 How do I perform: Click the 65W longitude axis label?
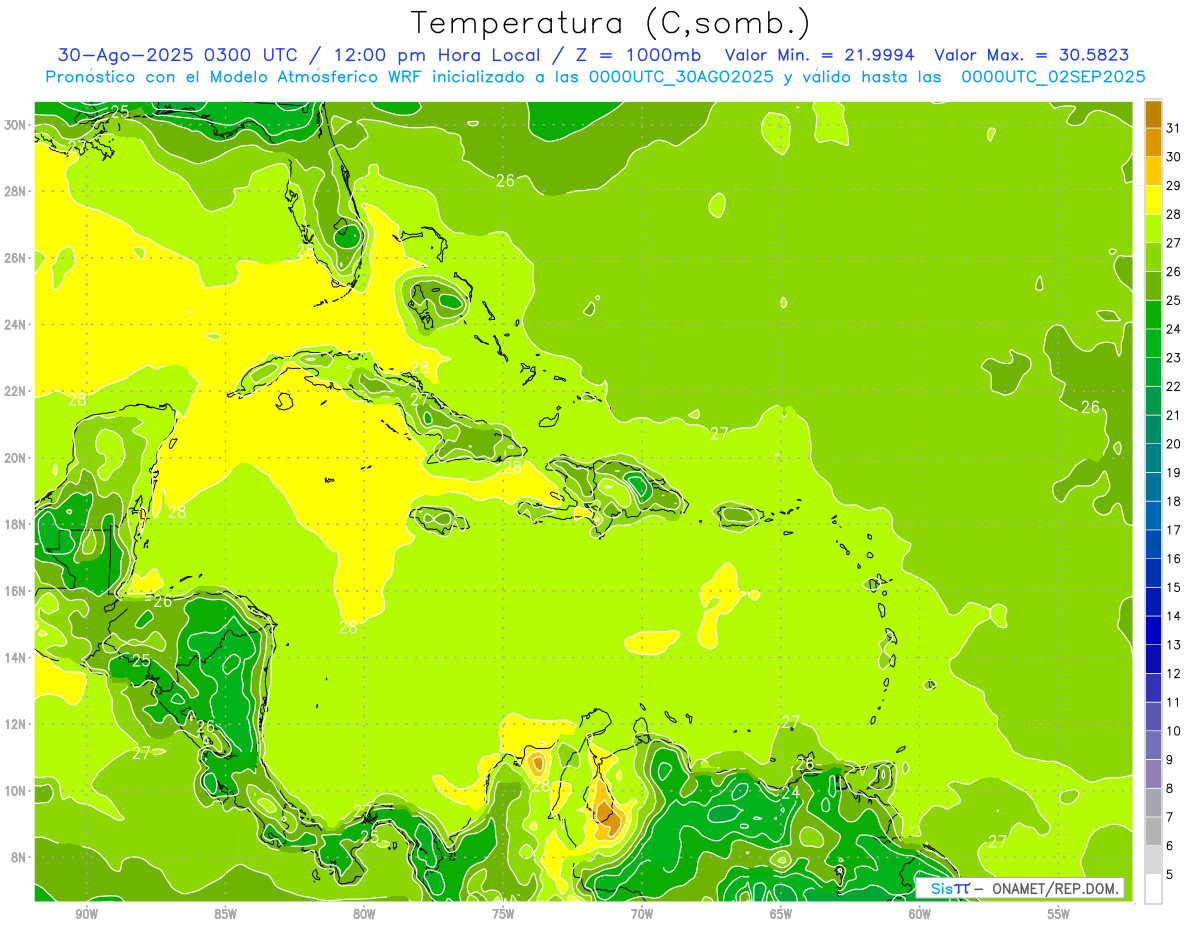781,914
